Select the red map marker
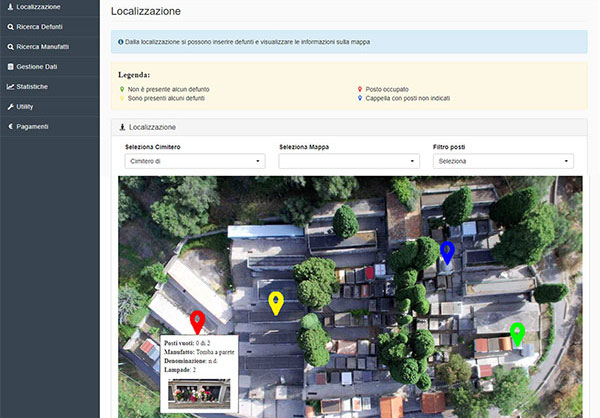Screen dimensions: 600x418 click(x=197, y=322)
